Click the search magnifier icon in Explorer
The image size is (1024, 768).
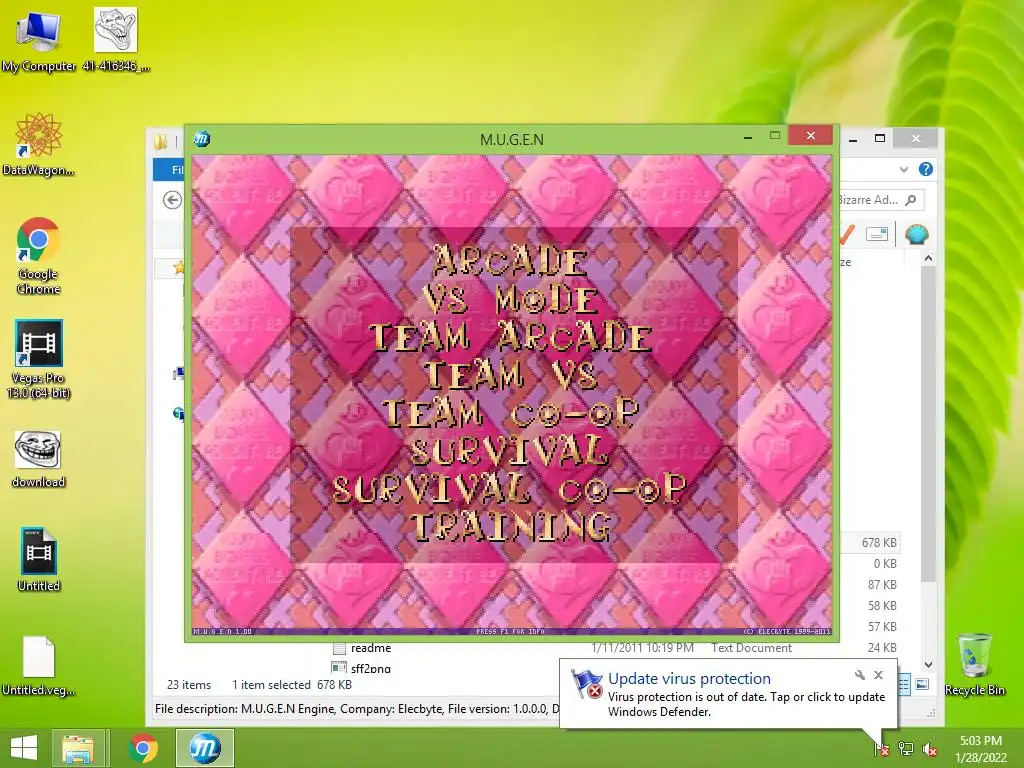pos(911,200)
